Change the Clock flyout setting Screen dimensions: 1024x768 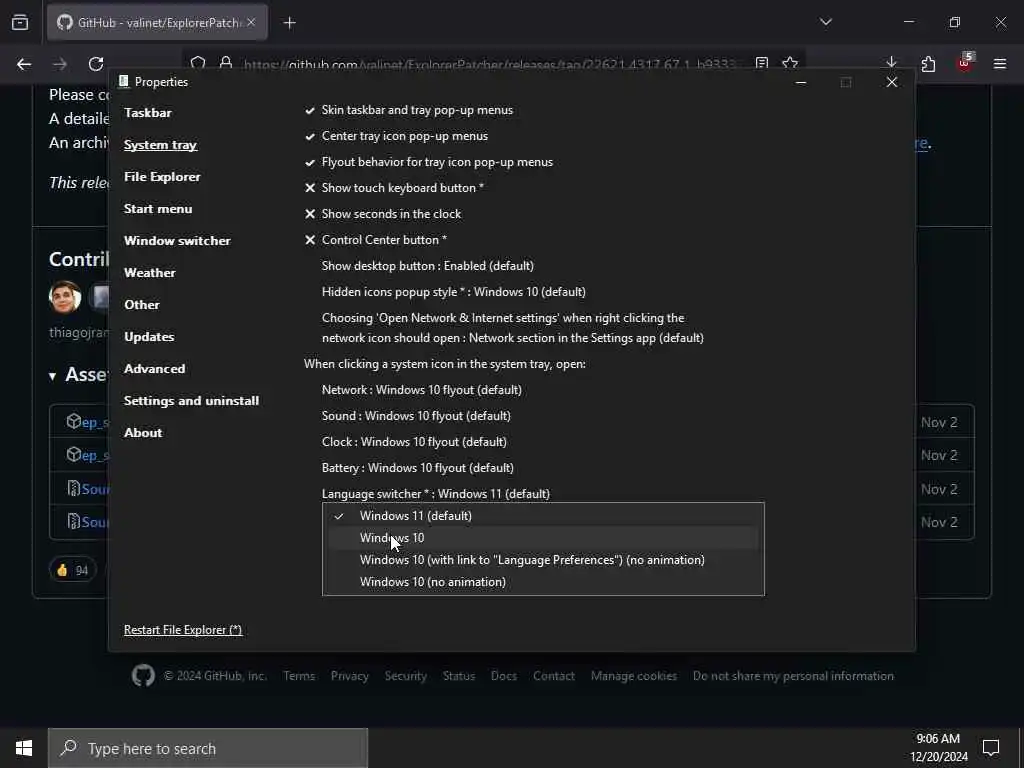pyautogui.click(x=414, y=442)
